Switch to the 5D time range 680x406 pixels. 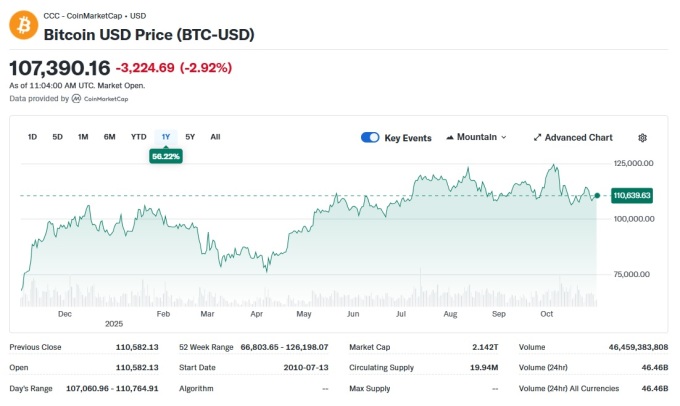point(58,137)
